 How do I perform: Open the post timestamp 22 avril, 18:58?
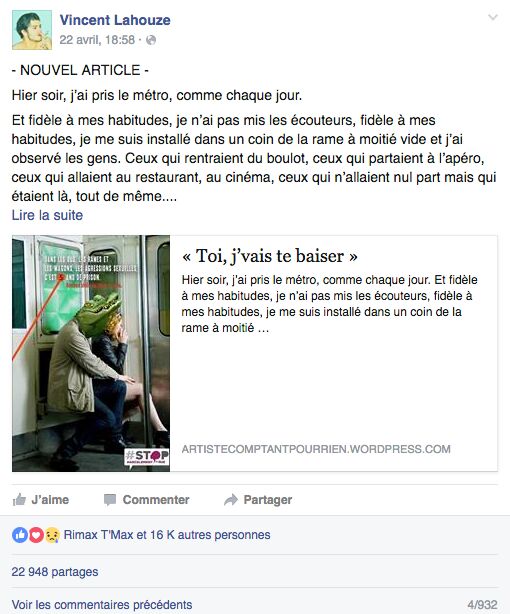click(97, 40)
